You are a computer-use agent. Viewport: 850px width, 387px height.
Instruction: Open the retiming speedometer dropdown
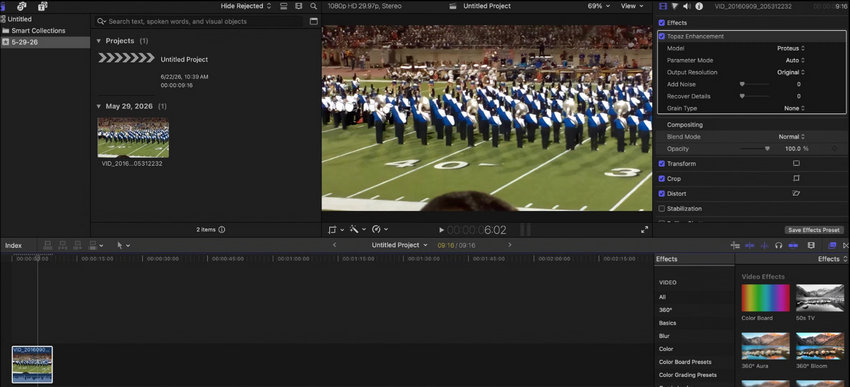[379, 230]
